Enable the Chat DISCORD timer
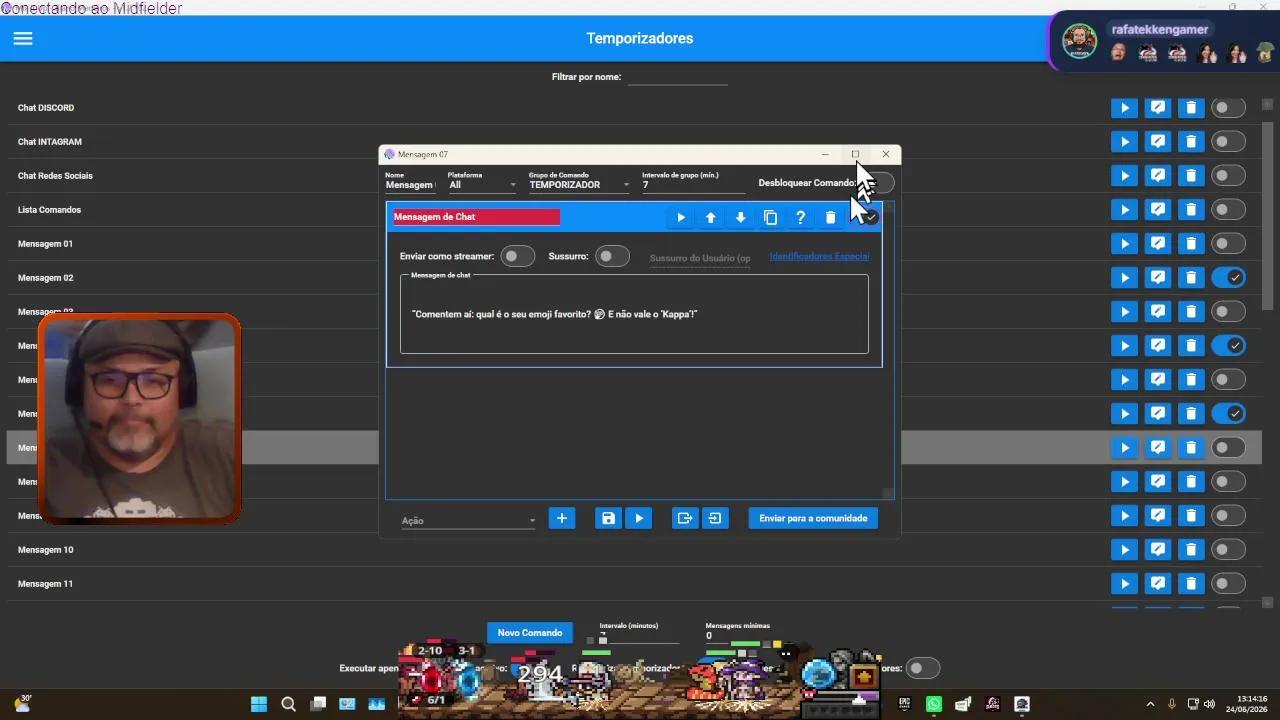 (x=1228, y=108)
